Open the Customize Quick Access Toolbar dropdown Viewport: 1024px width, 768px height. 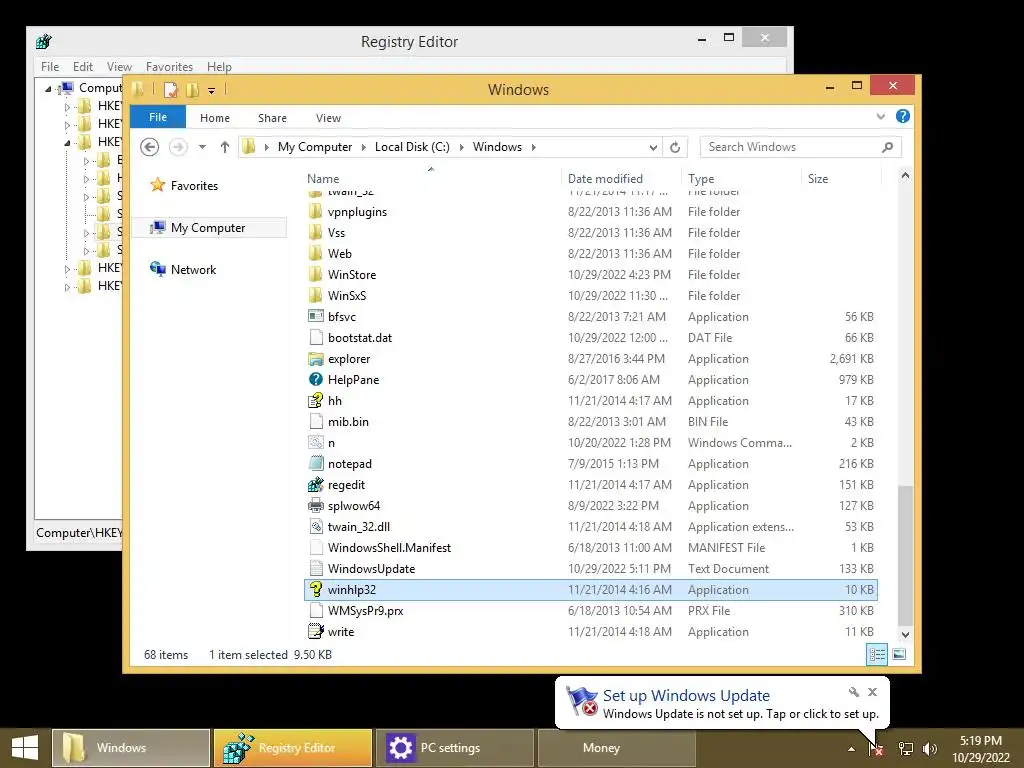212,91
